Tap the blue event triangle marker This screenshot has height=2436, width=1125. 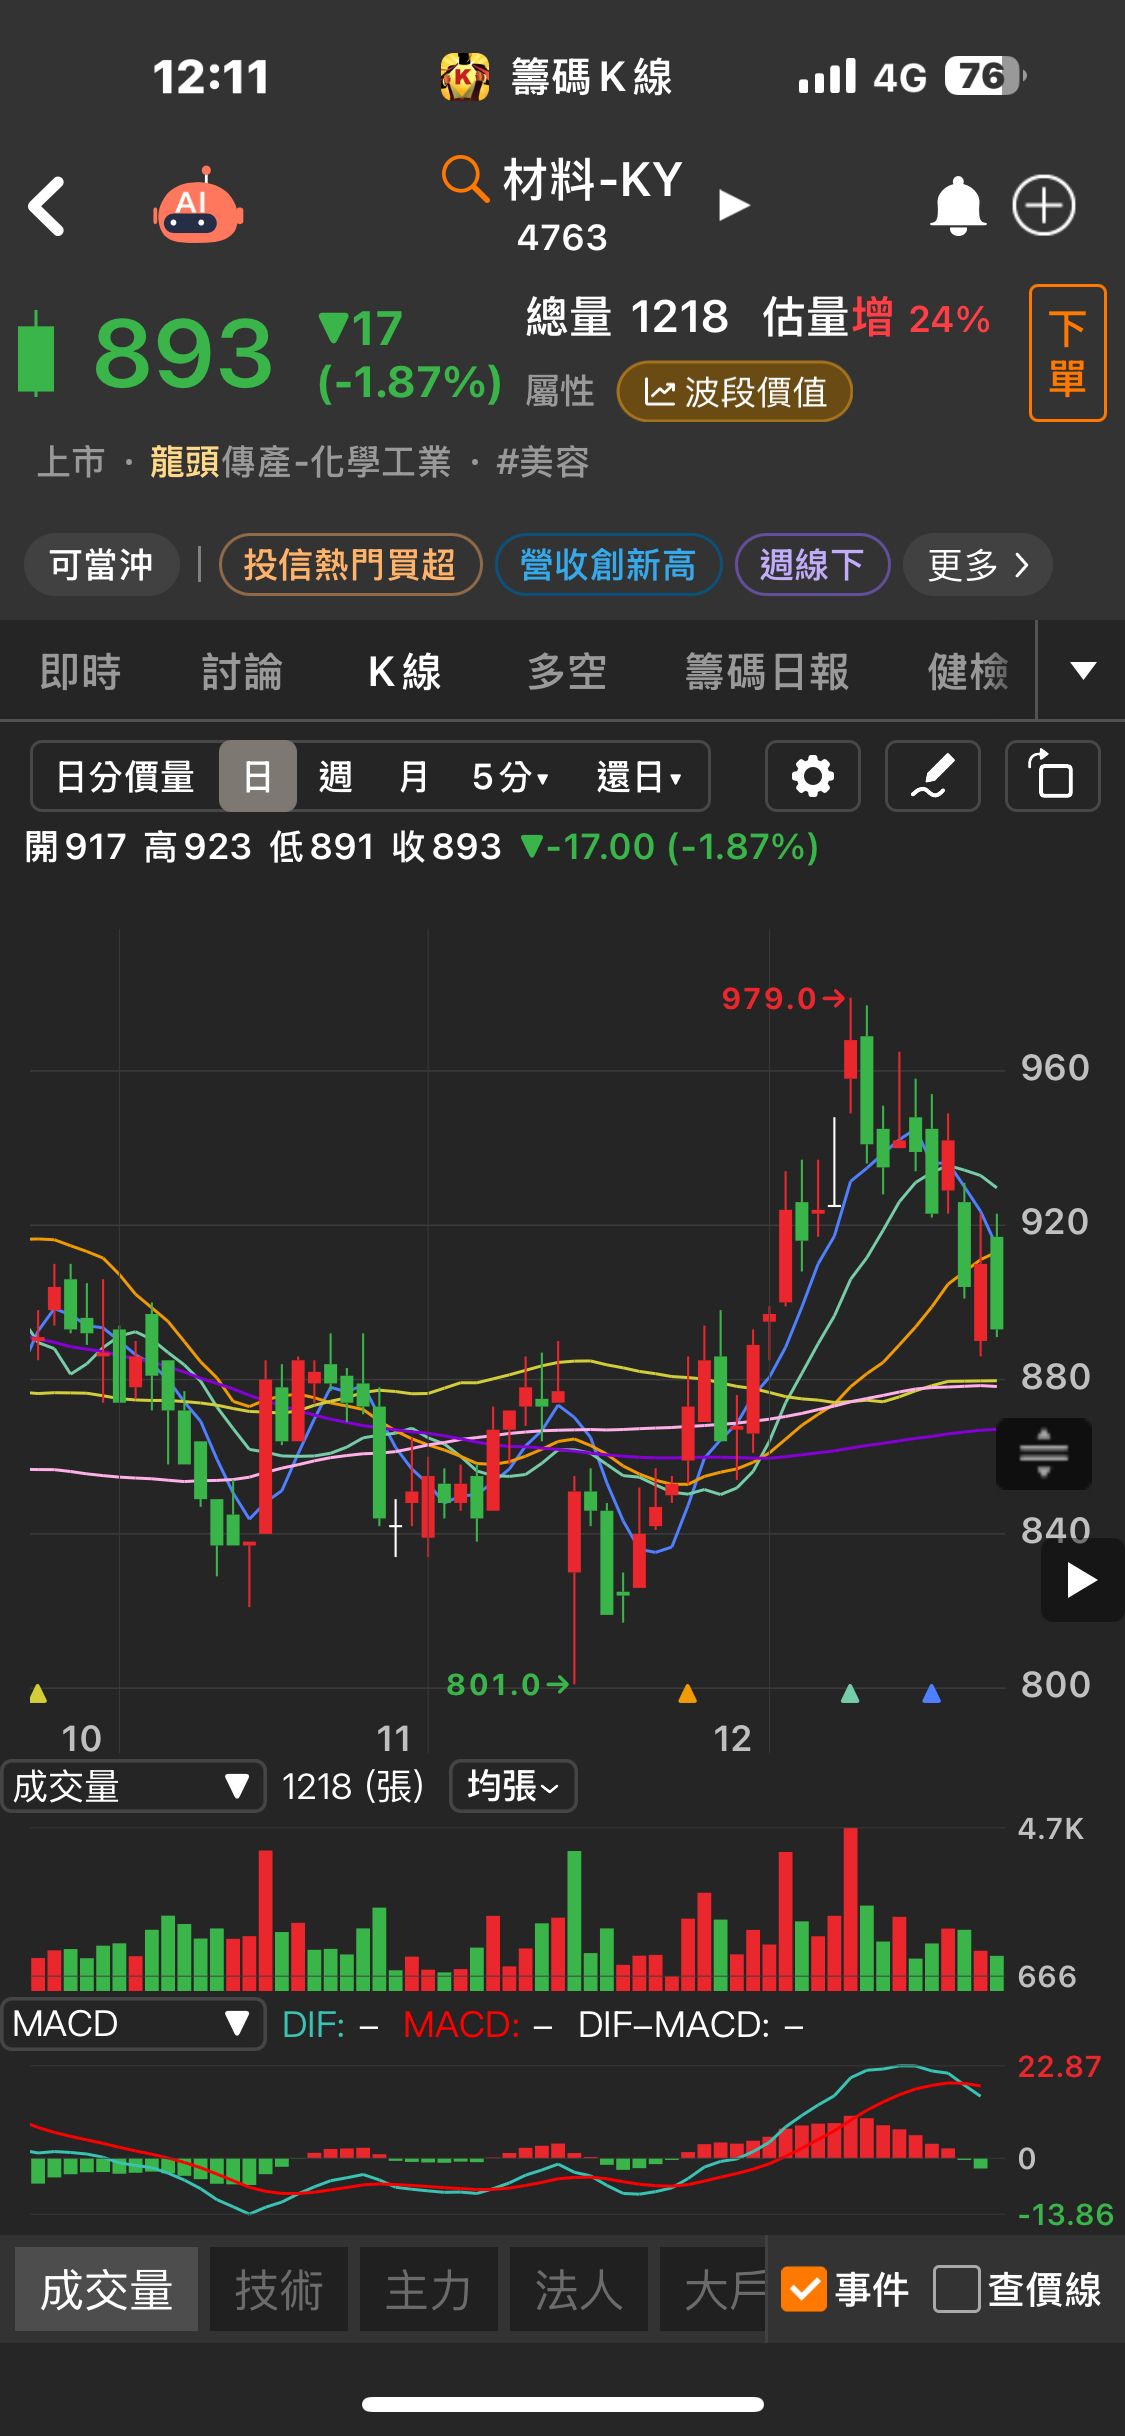[931, 1693]
